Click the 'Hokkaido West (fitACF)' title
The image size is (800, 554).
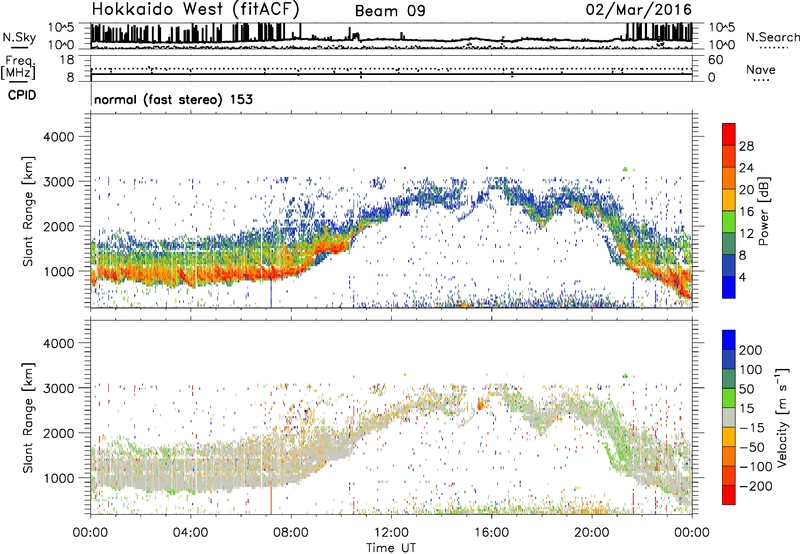195,9
